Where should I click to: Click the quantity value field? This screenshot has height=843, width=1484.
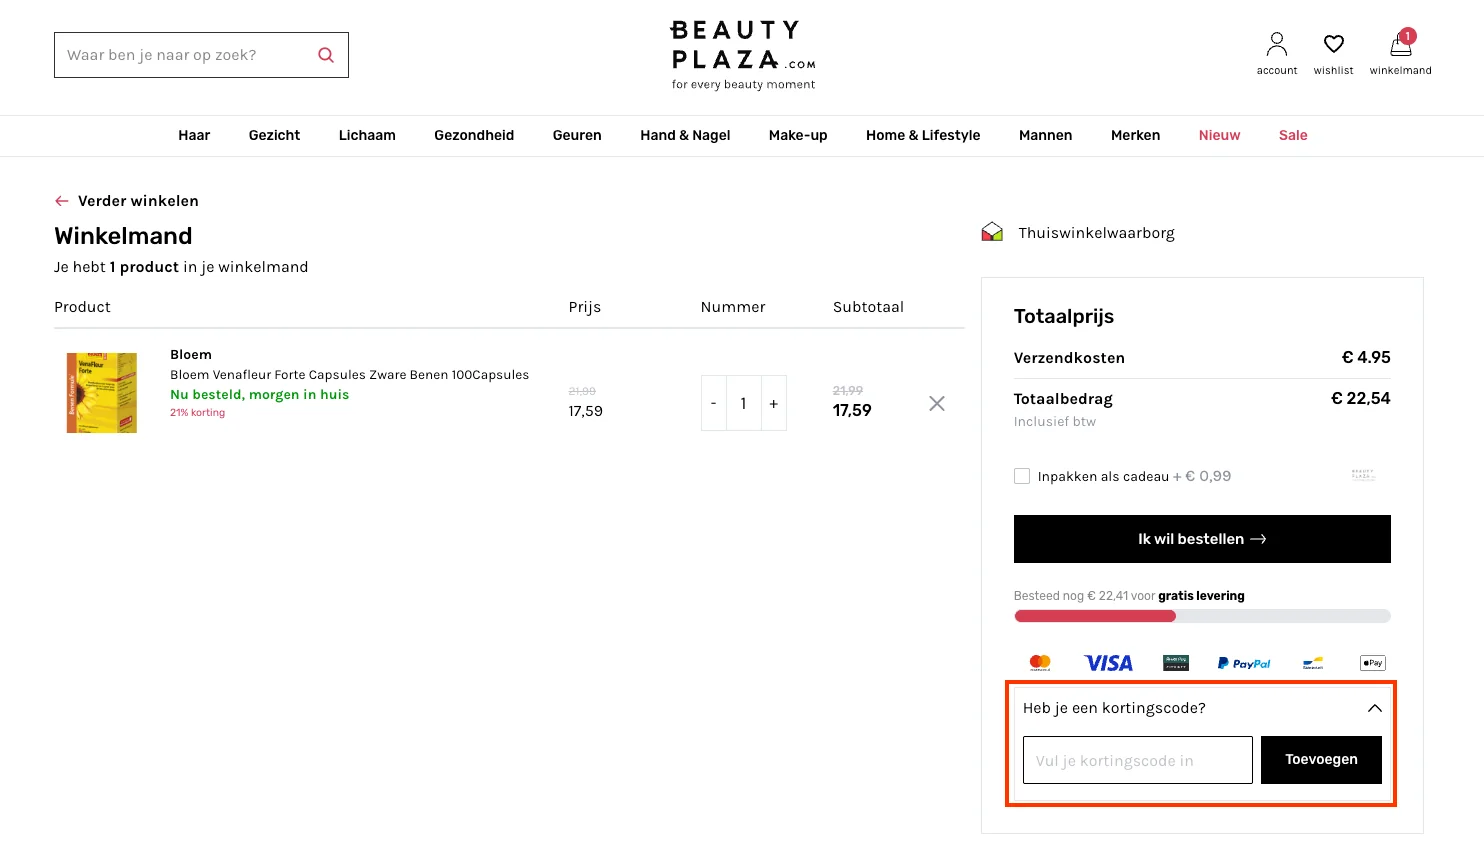[x=744, y=403]
